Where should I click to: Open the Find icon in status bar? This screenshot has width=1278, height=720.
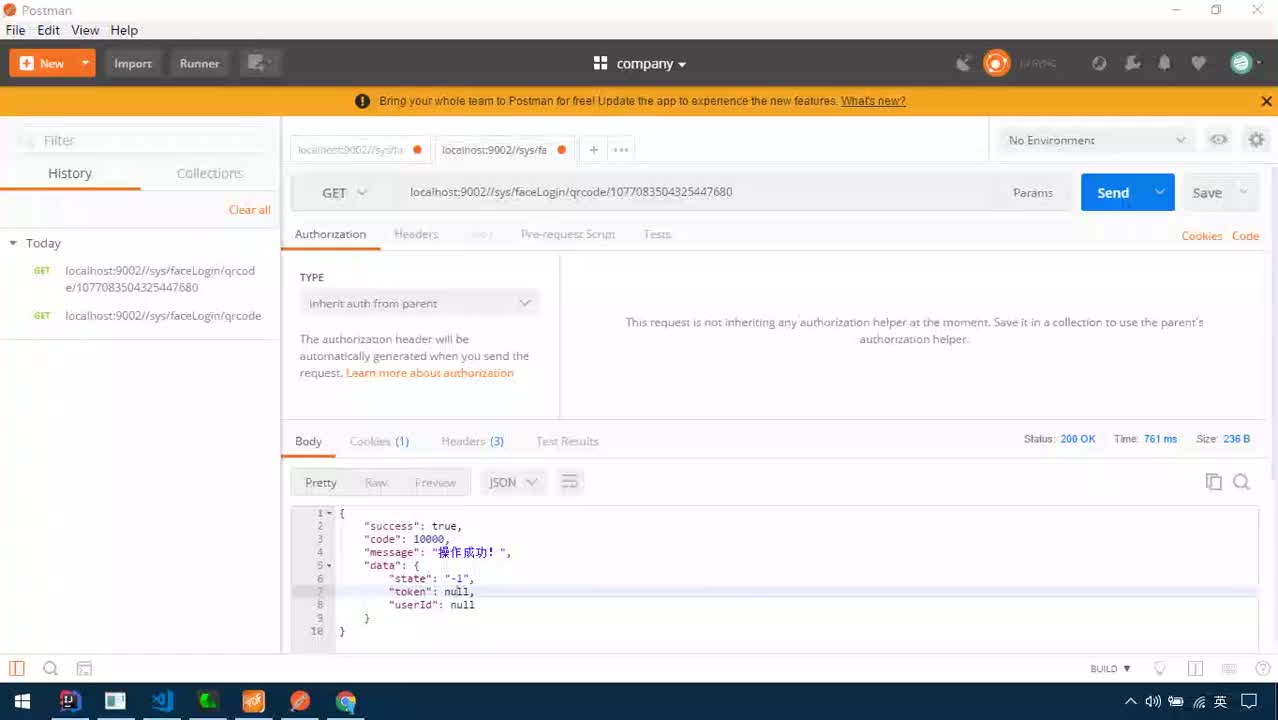(50, 669)
